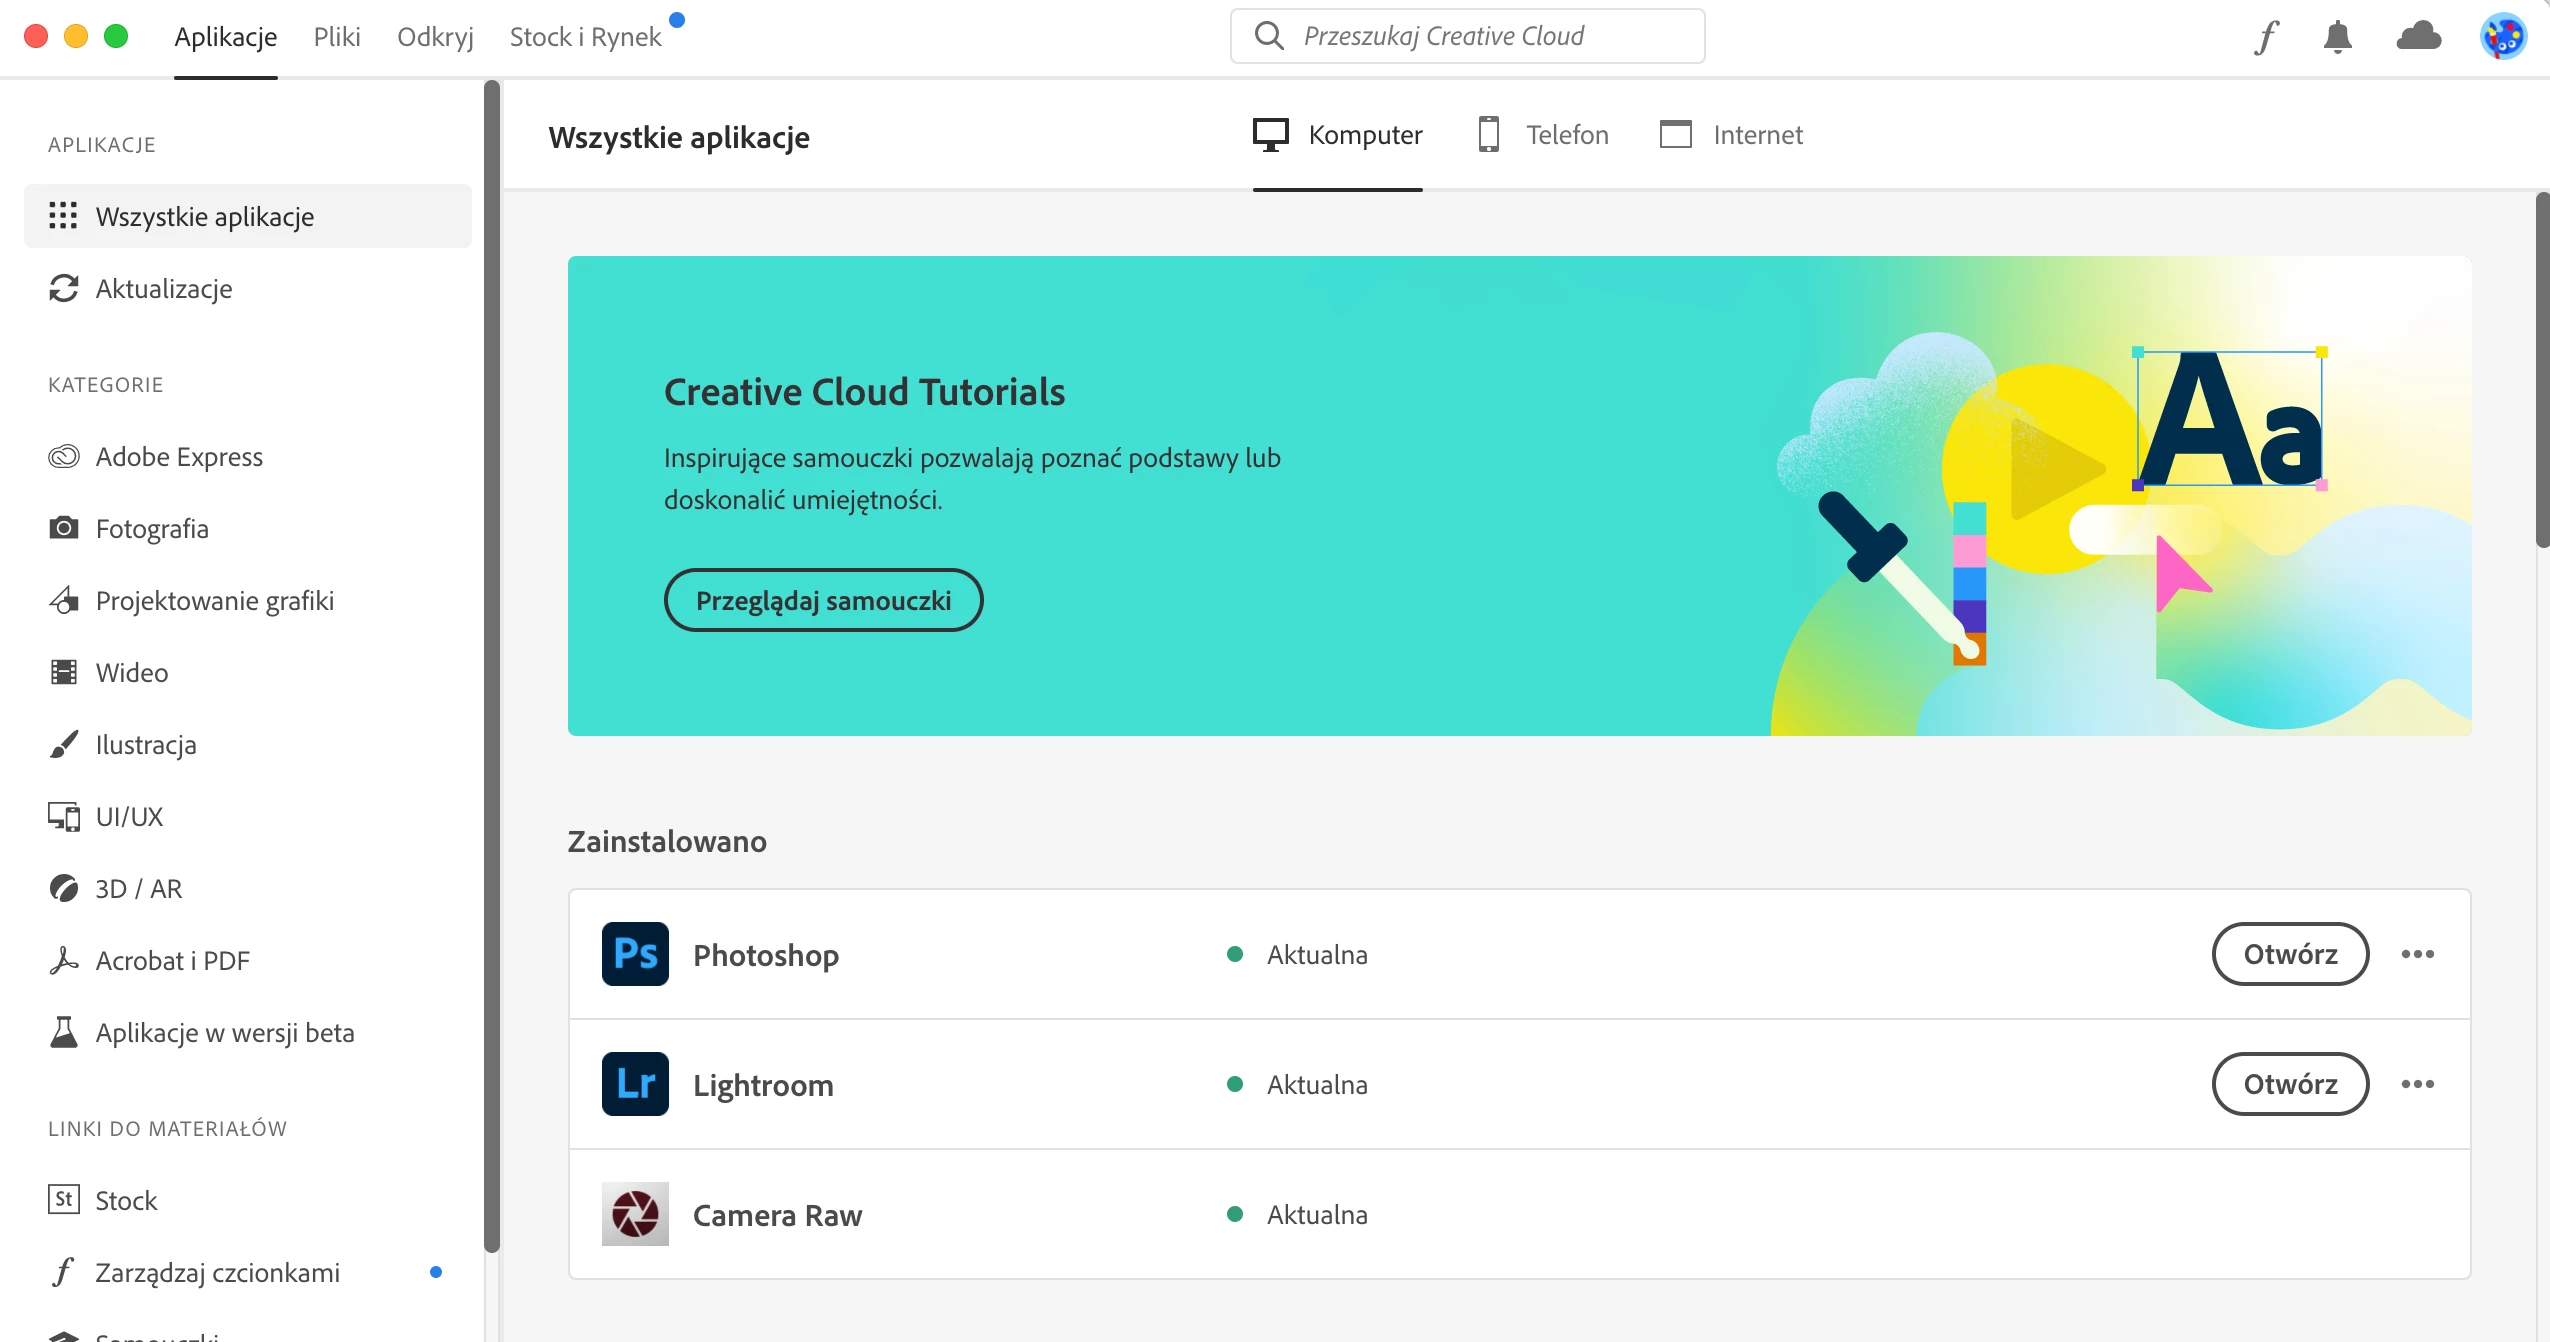Viewport: 2550px width, 1342px height.
Task: Click Przeglądaj samouczki button
Action: point(823,600)
